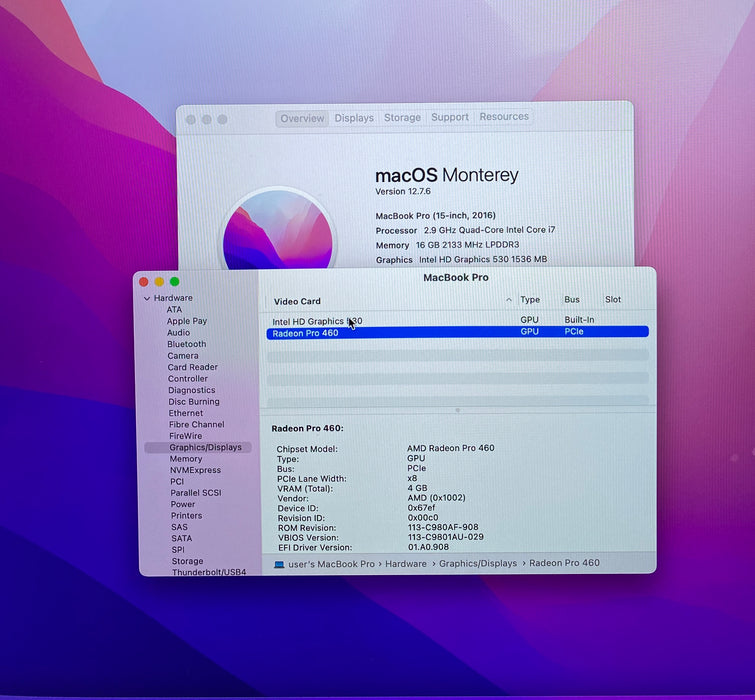Click the Vendor AMD (0x1002) value

point(436,498)
